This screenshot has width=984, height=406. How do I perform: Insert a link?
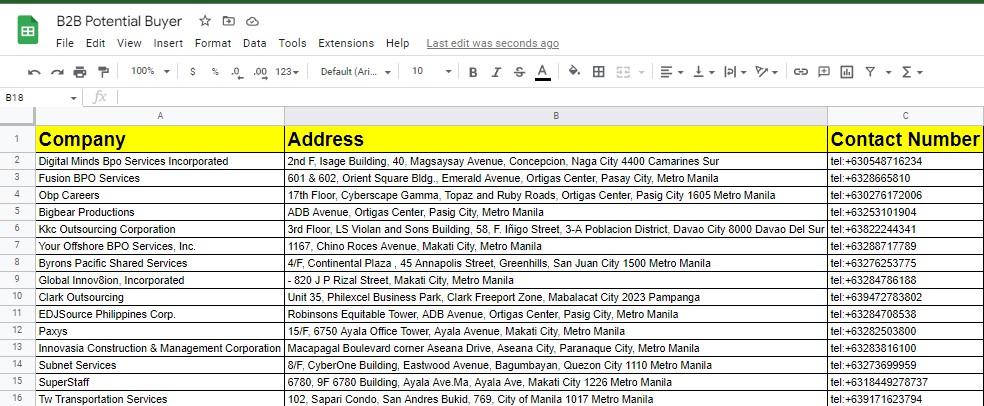[x=800, y=72]
